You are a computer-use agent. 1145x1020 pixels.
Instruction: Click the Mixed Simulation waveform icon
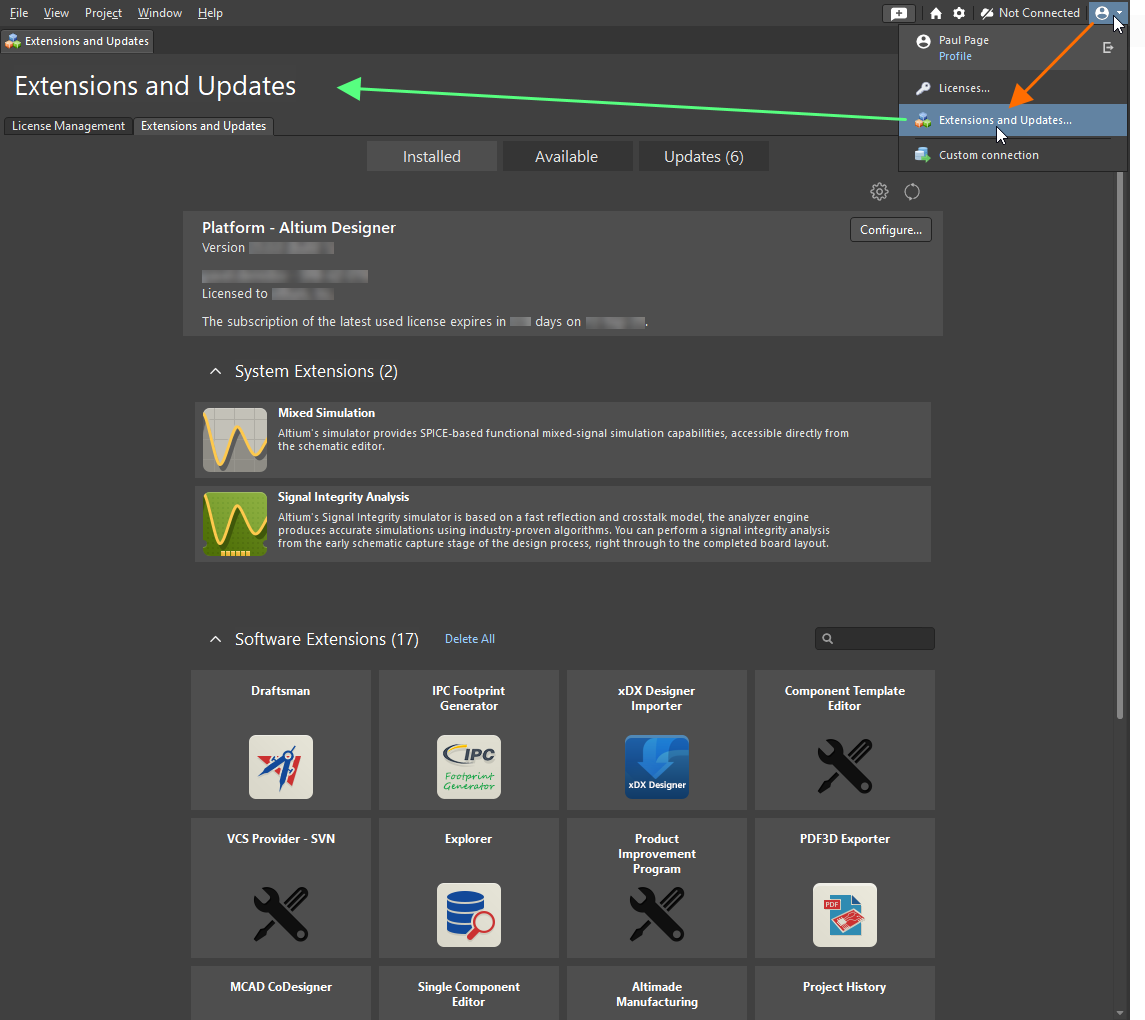click(234, 439)
